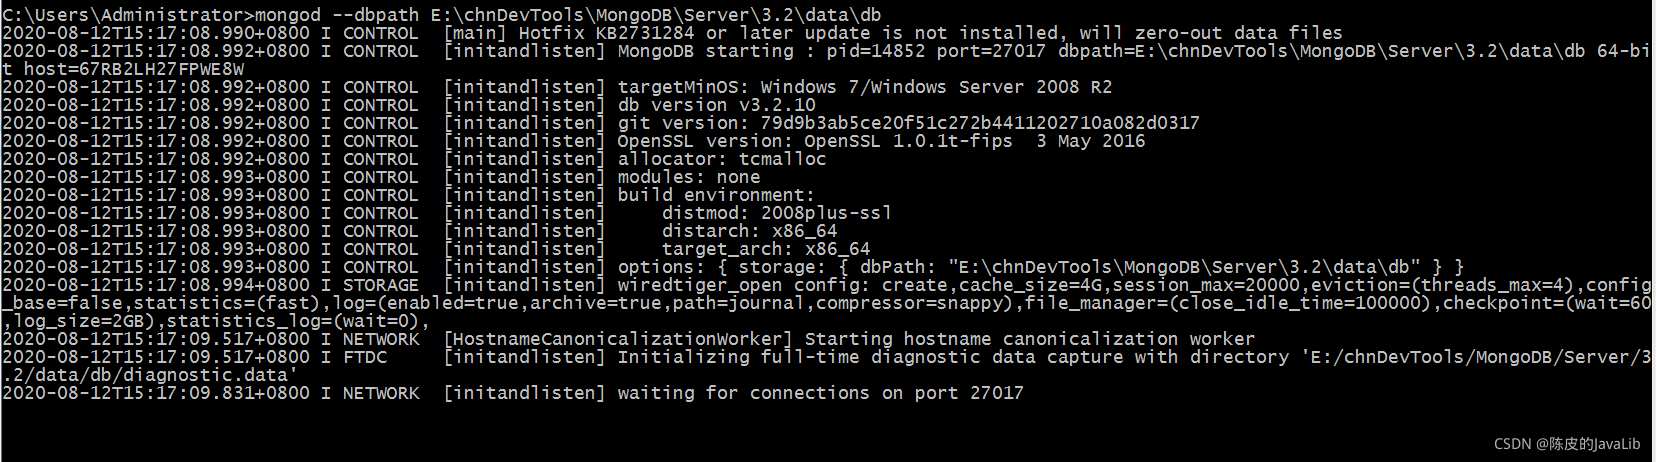1656x462 pixels.
Task: Click the mongod command text on first line
Action: [x=288, y=15]
